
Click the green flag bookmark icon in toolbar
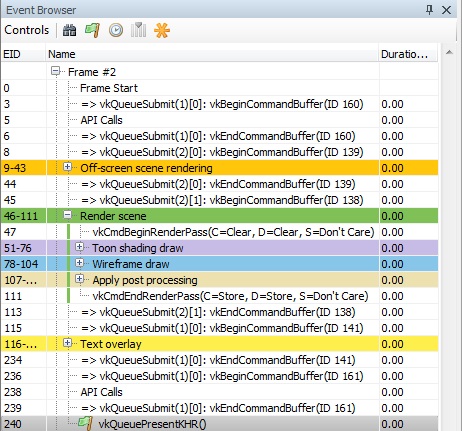[92, 30]
